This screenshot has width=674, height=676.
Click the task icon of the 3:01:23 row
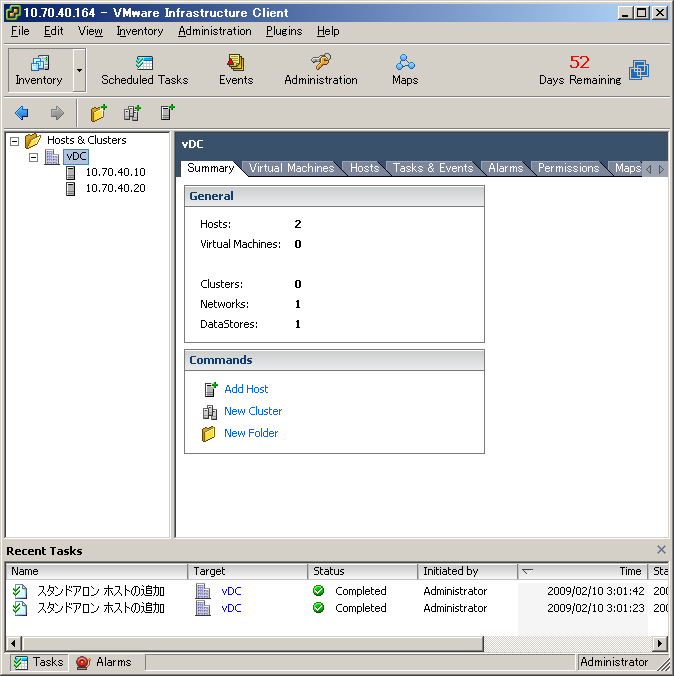pos(20,608)
